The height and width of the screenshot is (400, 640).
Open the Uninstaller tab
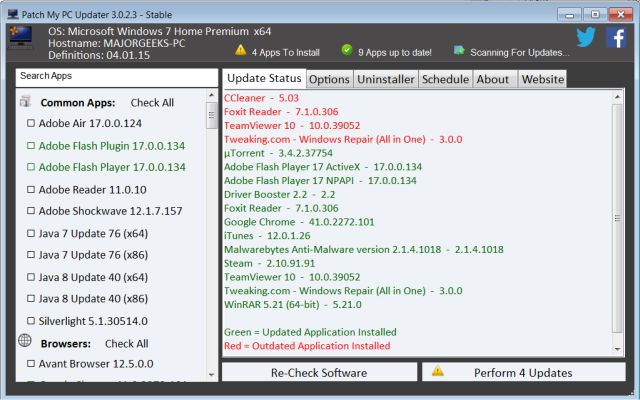click(386, 79)
